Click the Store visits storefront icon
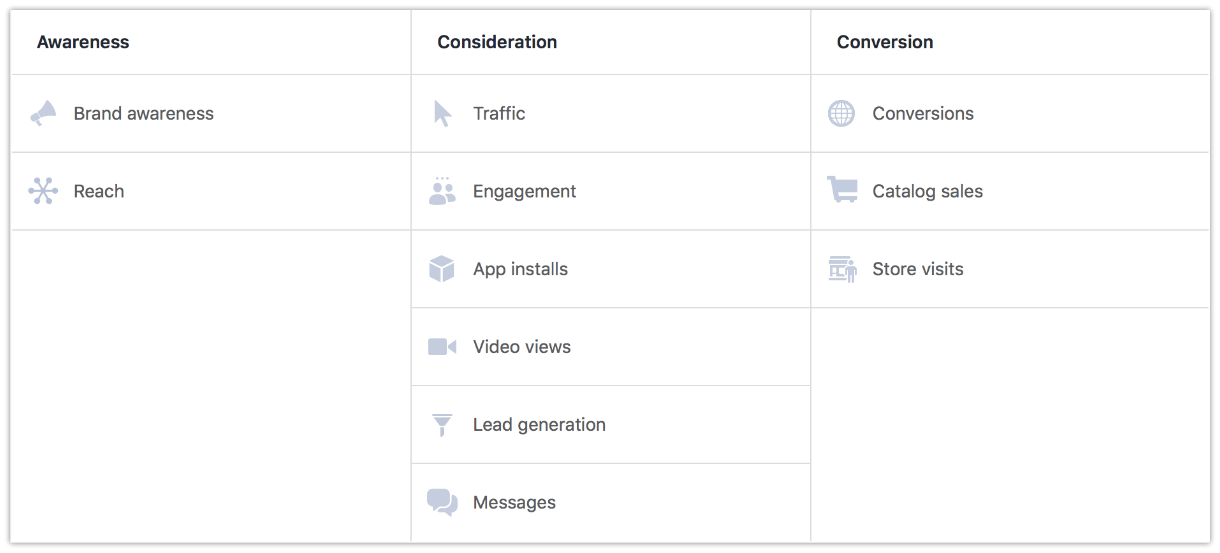 (x=842, y=269)
